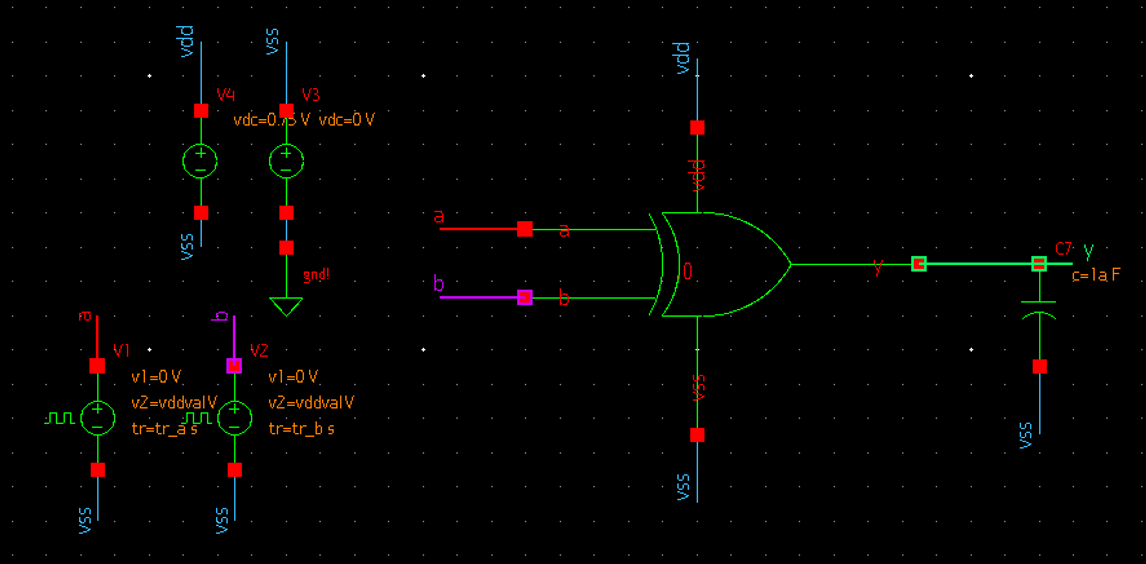Click the V4 instance label
Screen dimensions: 1146x564
[225, 95]
